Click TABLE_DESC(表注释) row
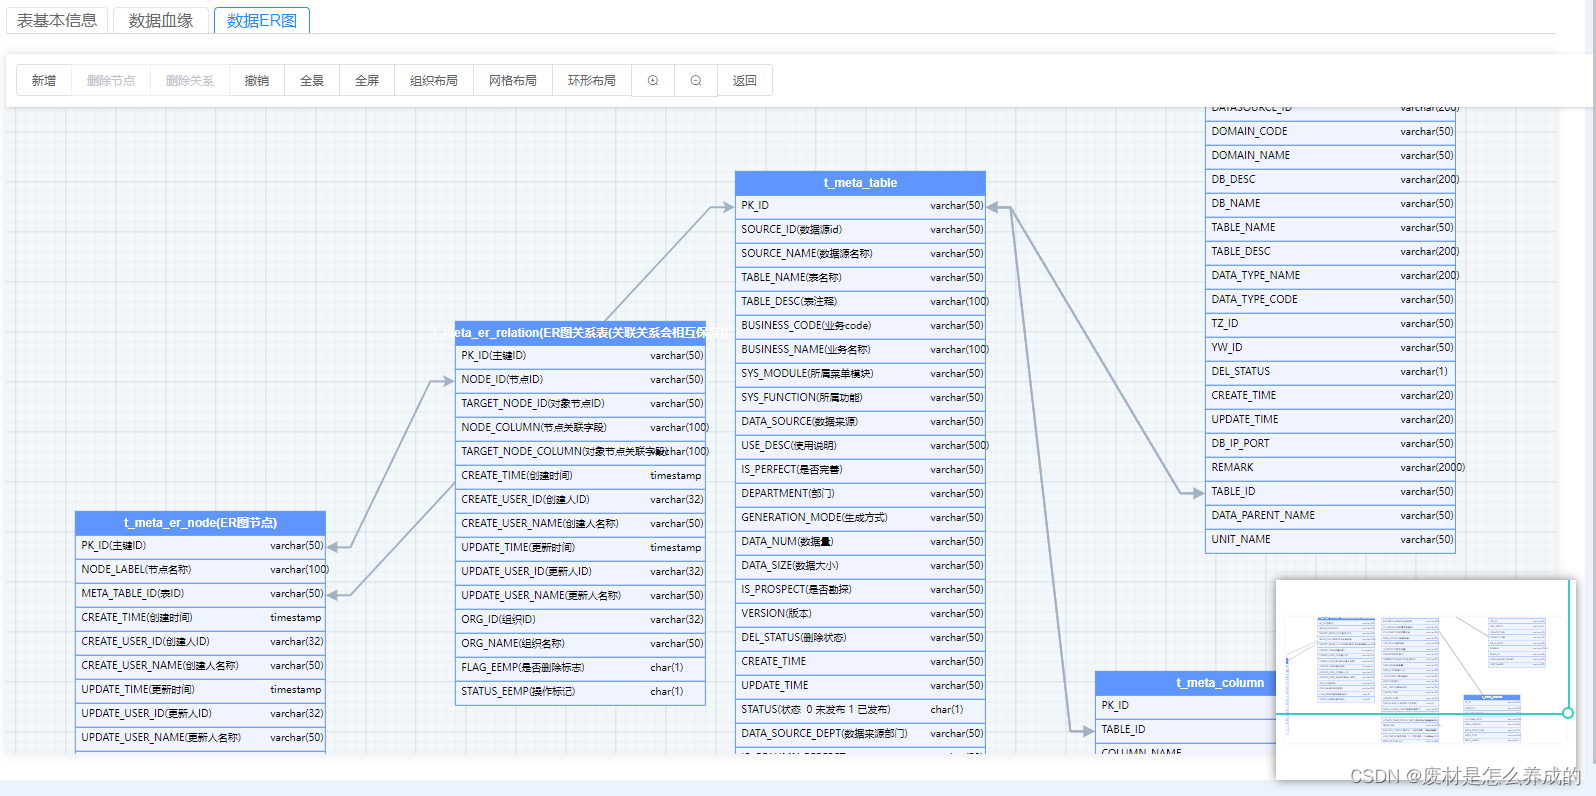The width and height of the screenshot is (1596, 796). click(860, 302)
